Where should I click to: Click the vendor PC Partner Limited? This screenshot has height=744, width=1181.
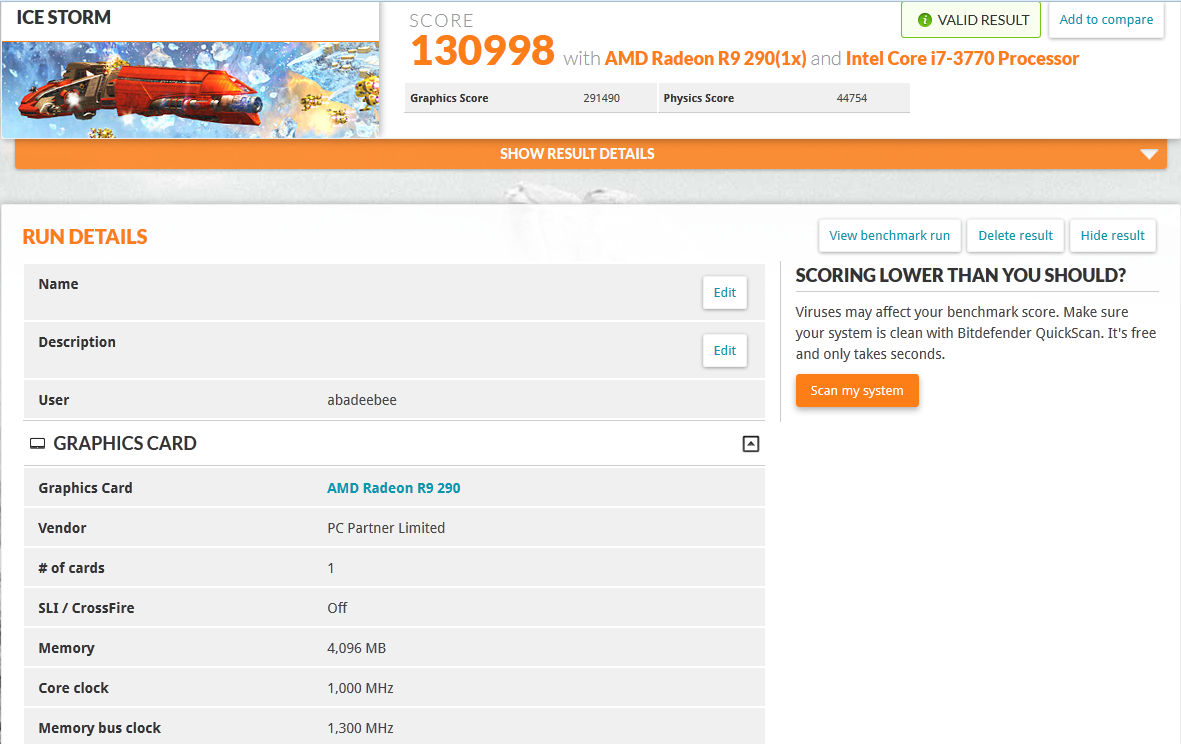pos(386,528)
